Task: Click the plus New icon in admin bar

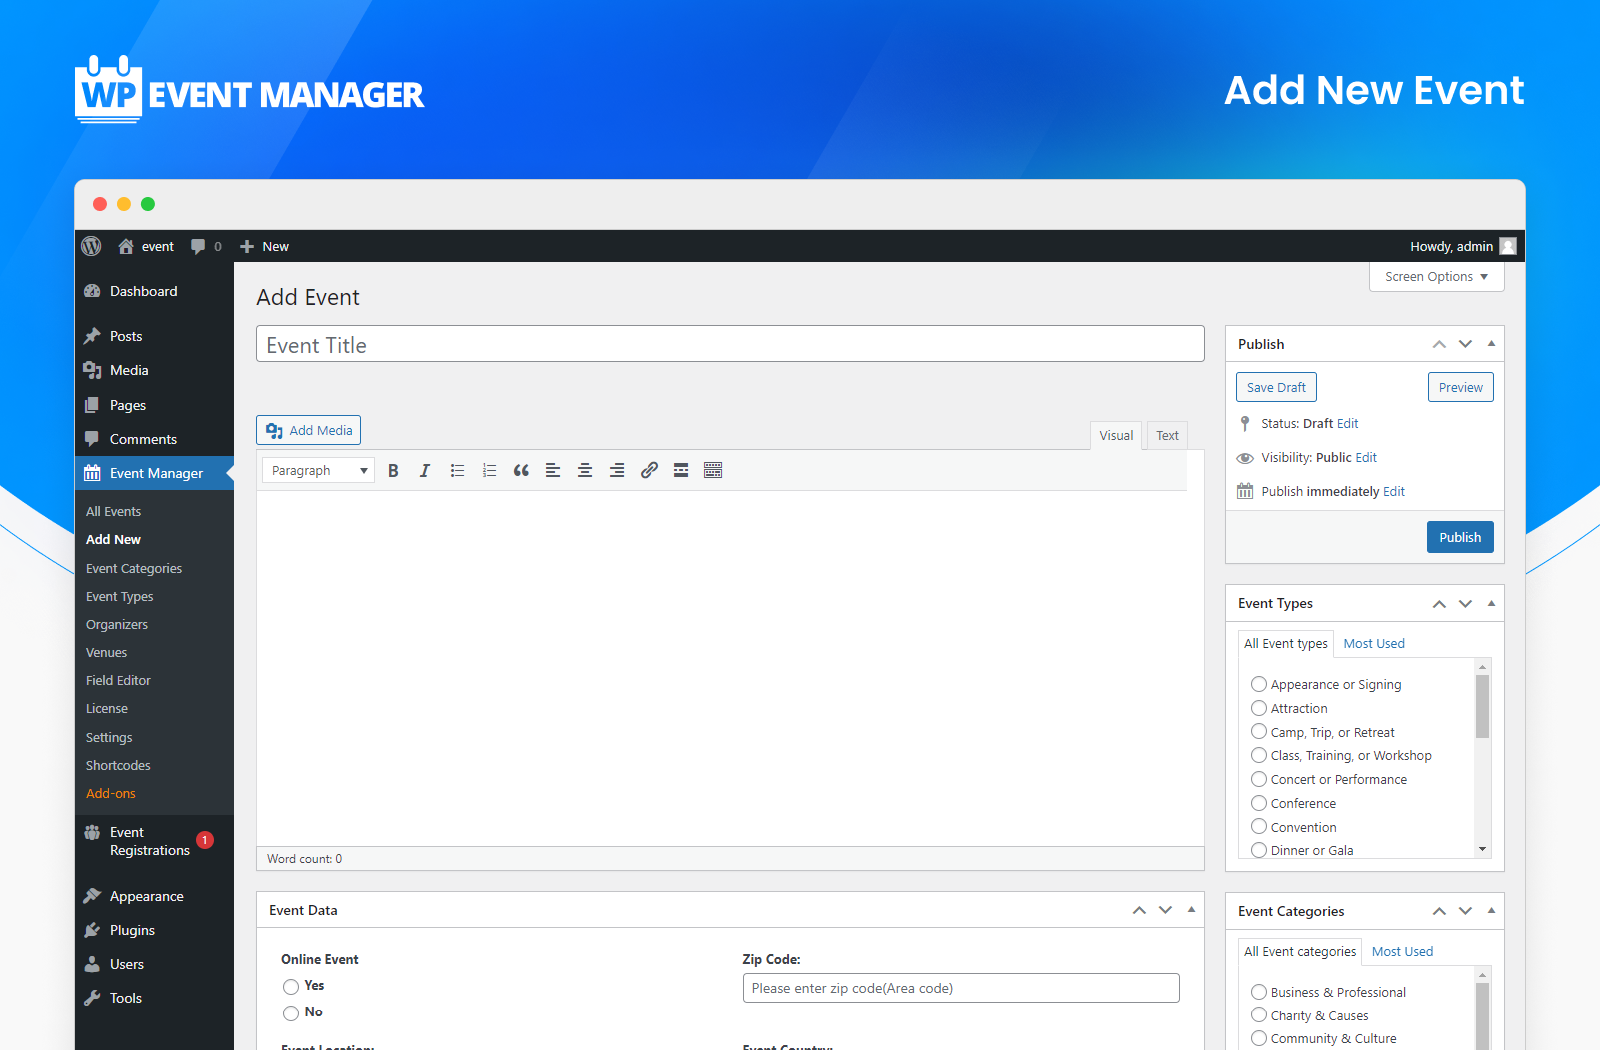Action: (247, 246)
